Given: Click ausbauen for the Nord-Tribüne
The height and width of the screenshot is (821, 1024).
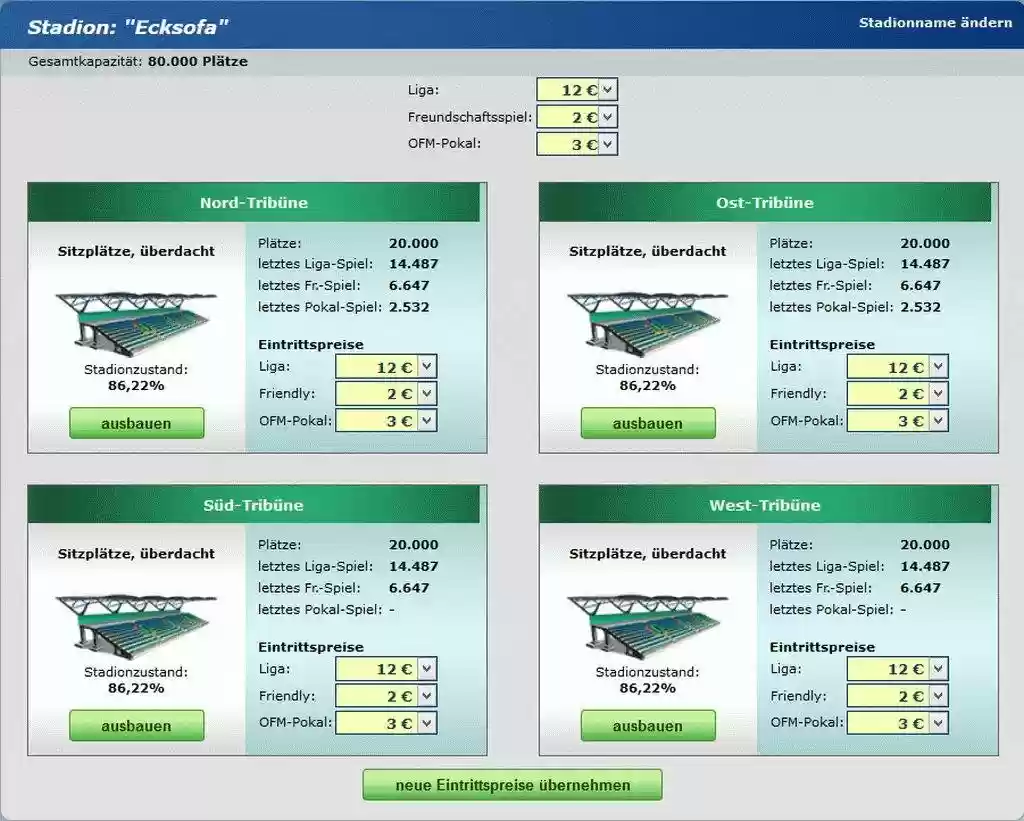Looking at the screenshot, I should tap(137, 423).
